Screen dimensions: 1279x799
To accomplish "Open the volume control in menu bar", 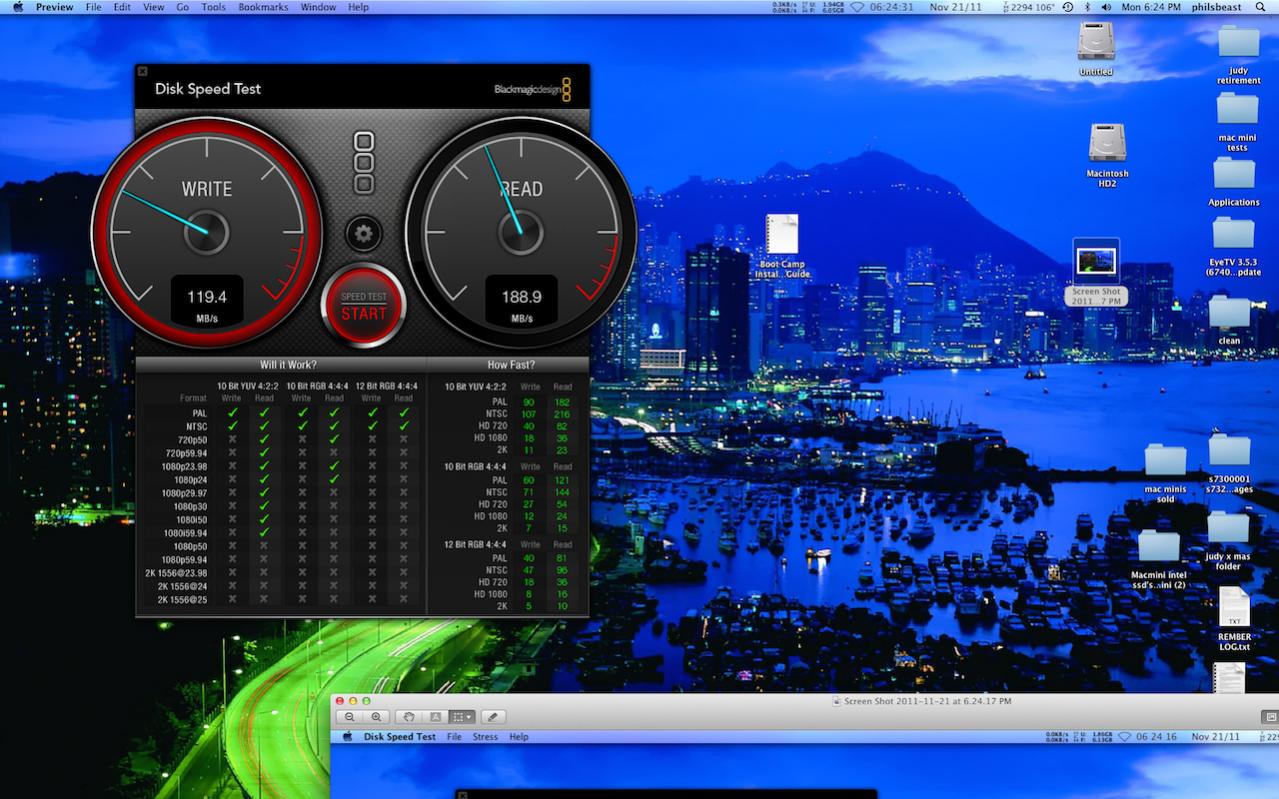I will click(1106, 7).
